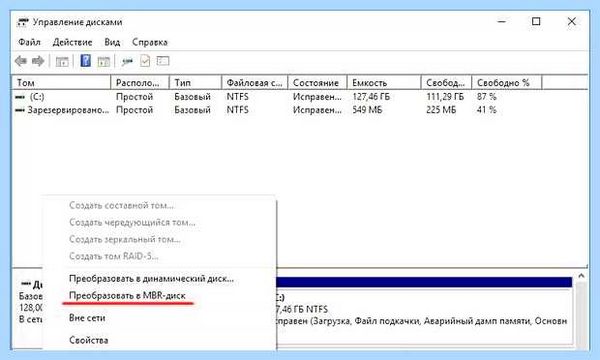Click the checkmark properties toolbar icon
The image size is (600, 360).
click(x=145, y=61)
